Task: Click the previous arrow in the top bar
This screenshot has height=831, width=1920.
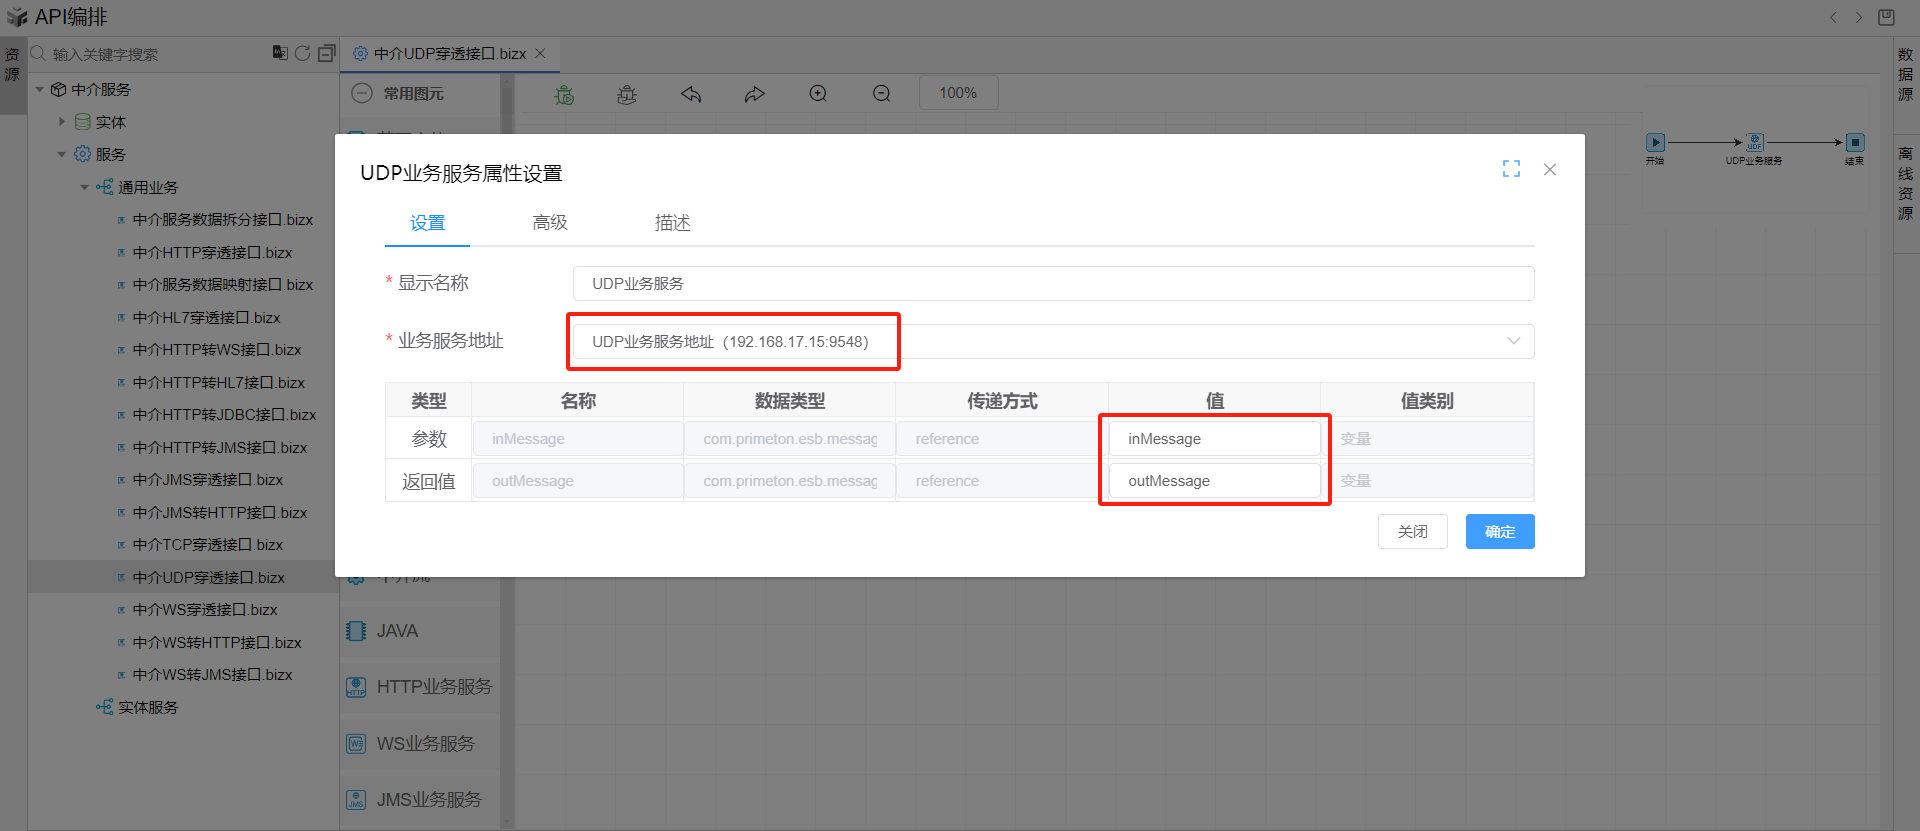Action: (1833, 17)
